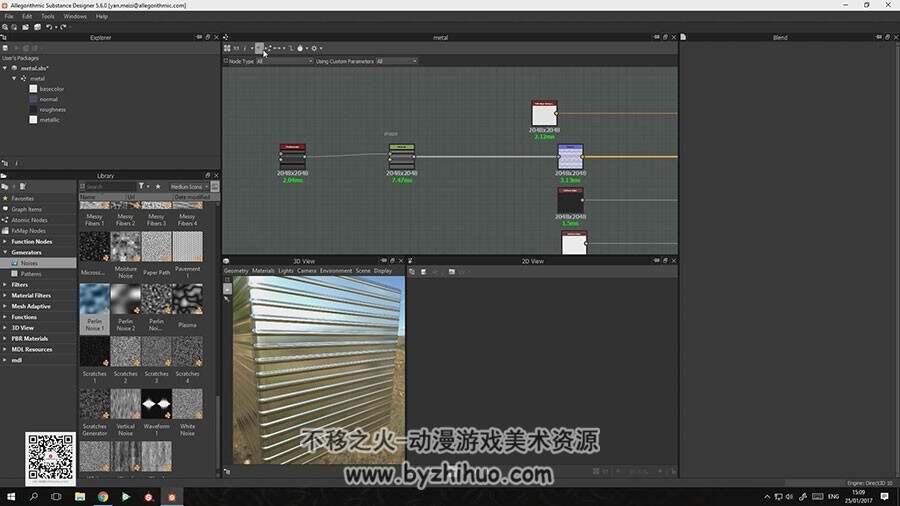Image resolution: width=900 pixels, height=506 pixels.
Task: Expand the Filters category
Action: (x=5, y=285)
